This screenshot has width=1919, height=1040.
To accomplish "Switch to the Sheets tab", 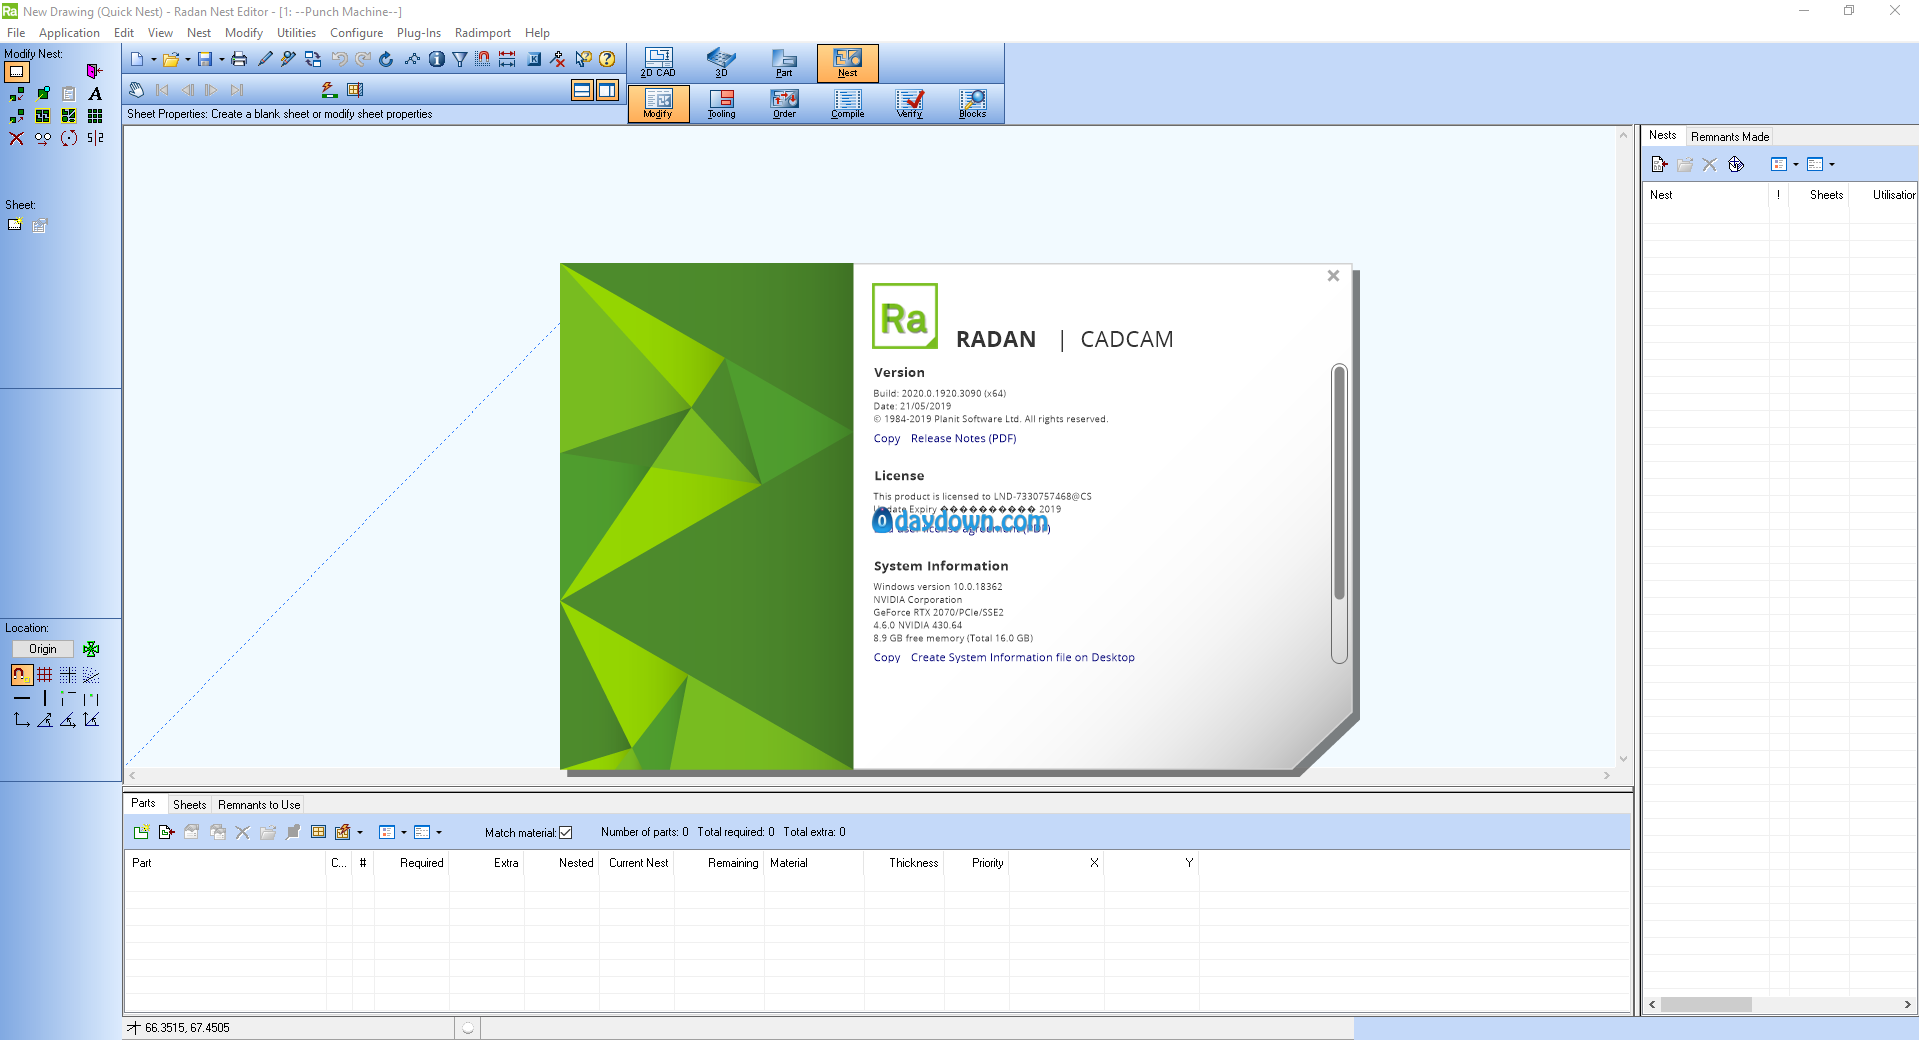I will (189, 805).
